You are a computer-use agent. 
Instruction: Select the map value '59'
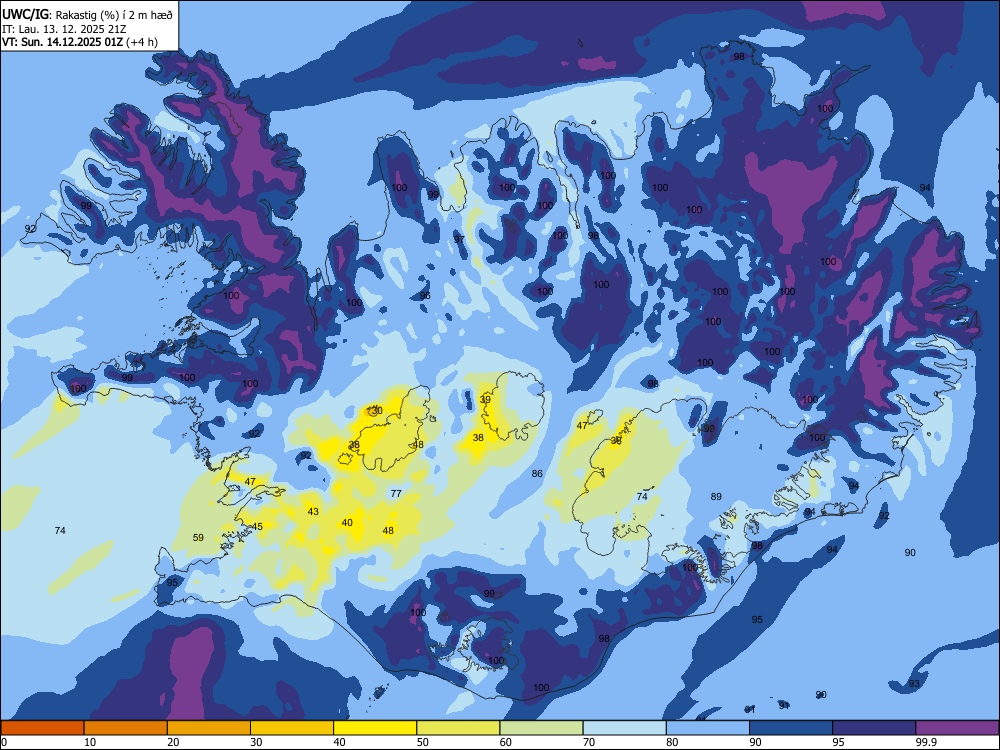(198, 538)
